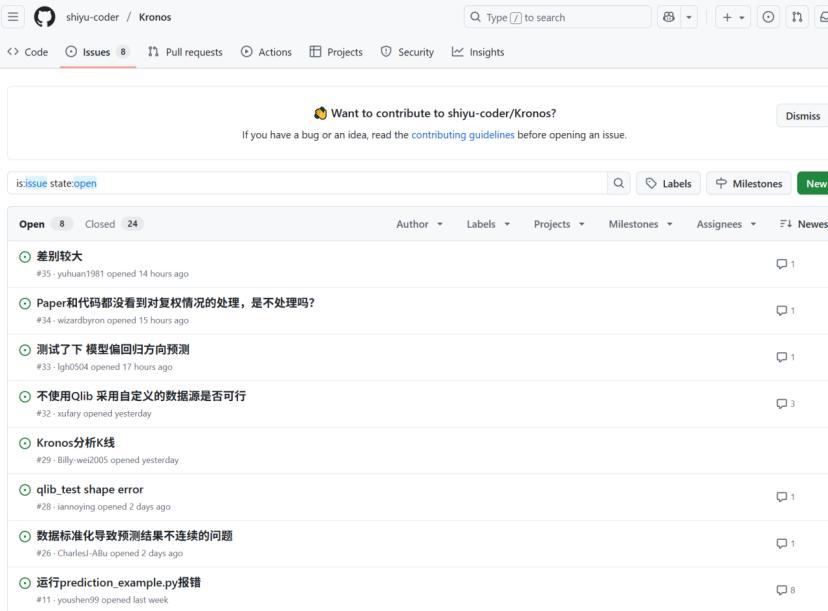Click the issues circle icon in header
This screenshot has height=611, width=828.
coord(768,17)
